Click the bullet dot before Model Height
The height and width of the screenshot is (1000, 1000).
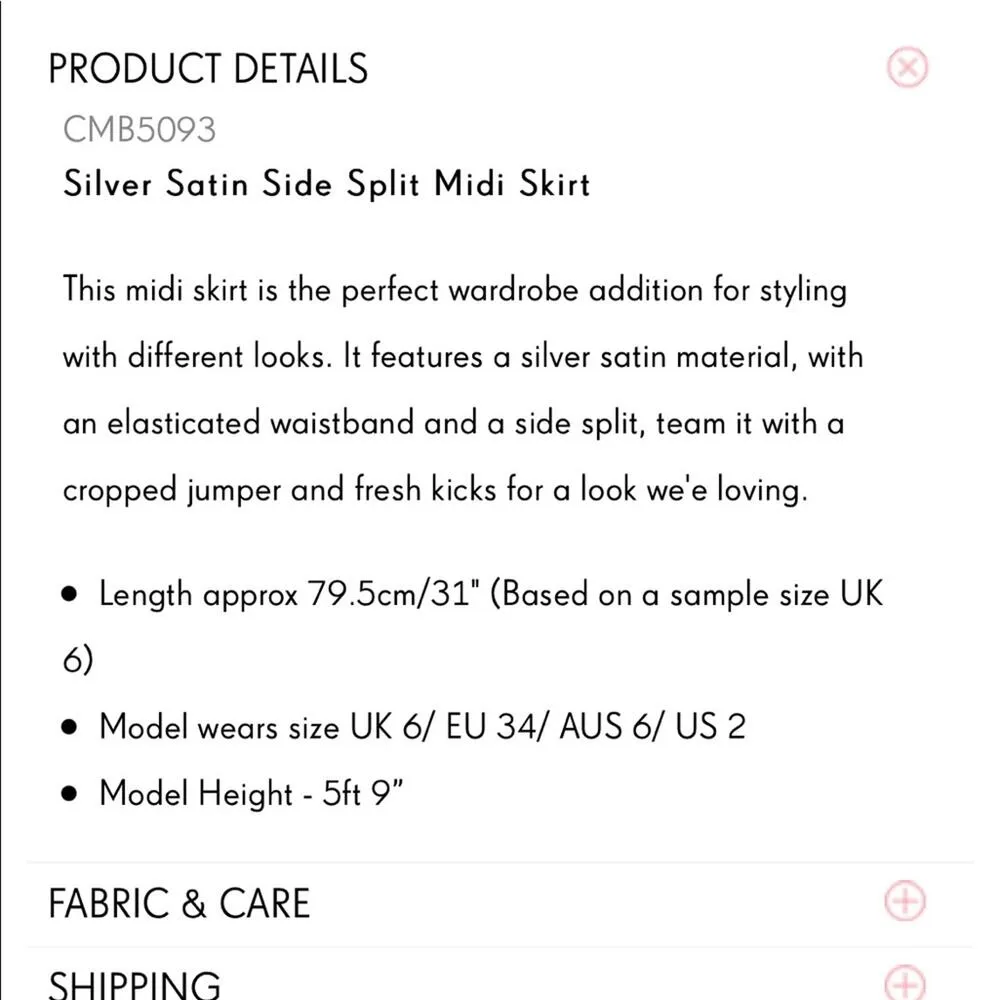click(69, 795)
